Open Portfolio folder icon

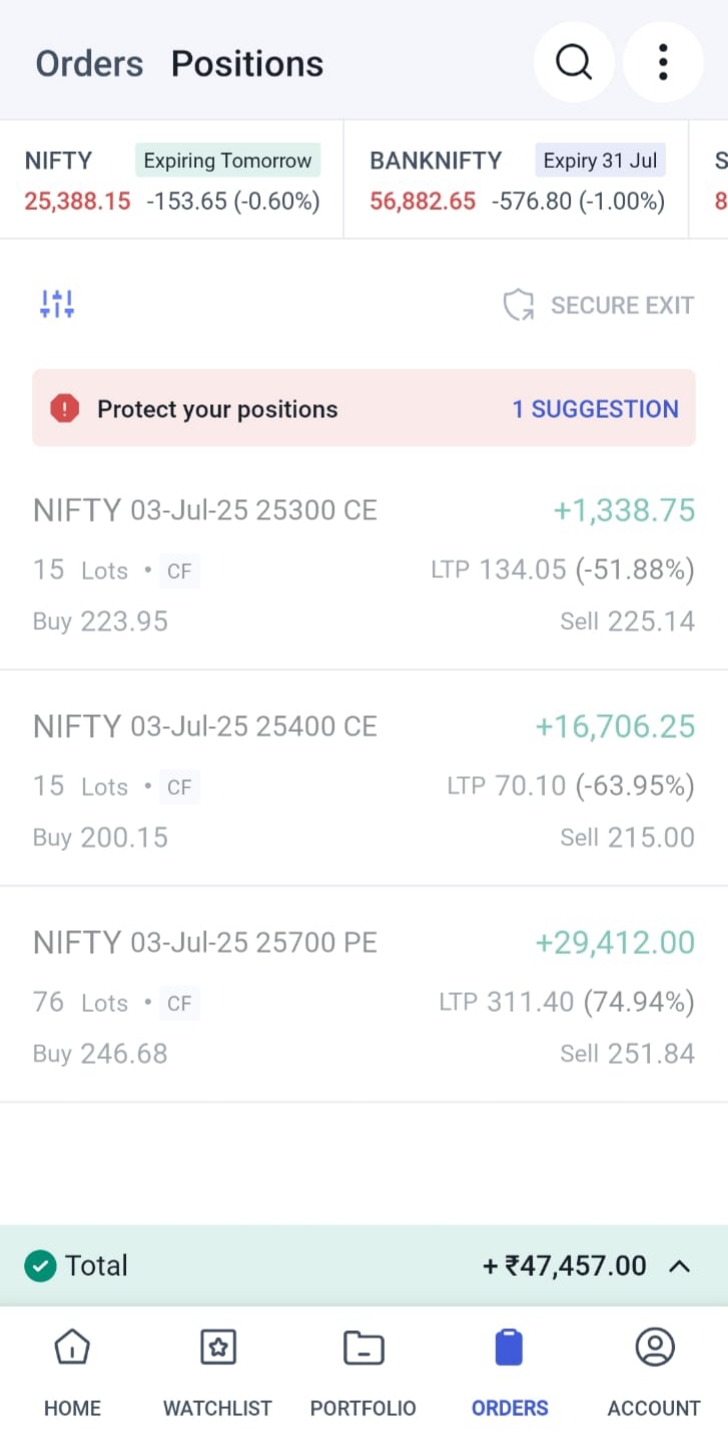tap(363, 1348)
